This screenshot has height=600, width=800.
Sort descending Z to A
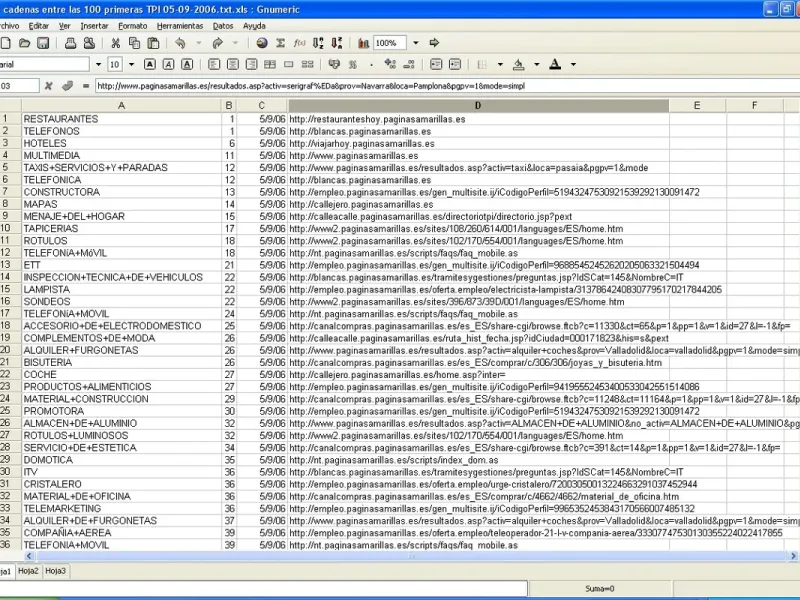[x=337, y=43]
